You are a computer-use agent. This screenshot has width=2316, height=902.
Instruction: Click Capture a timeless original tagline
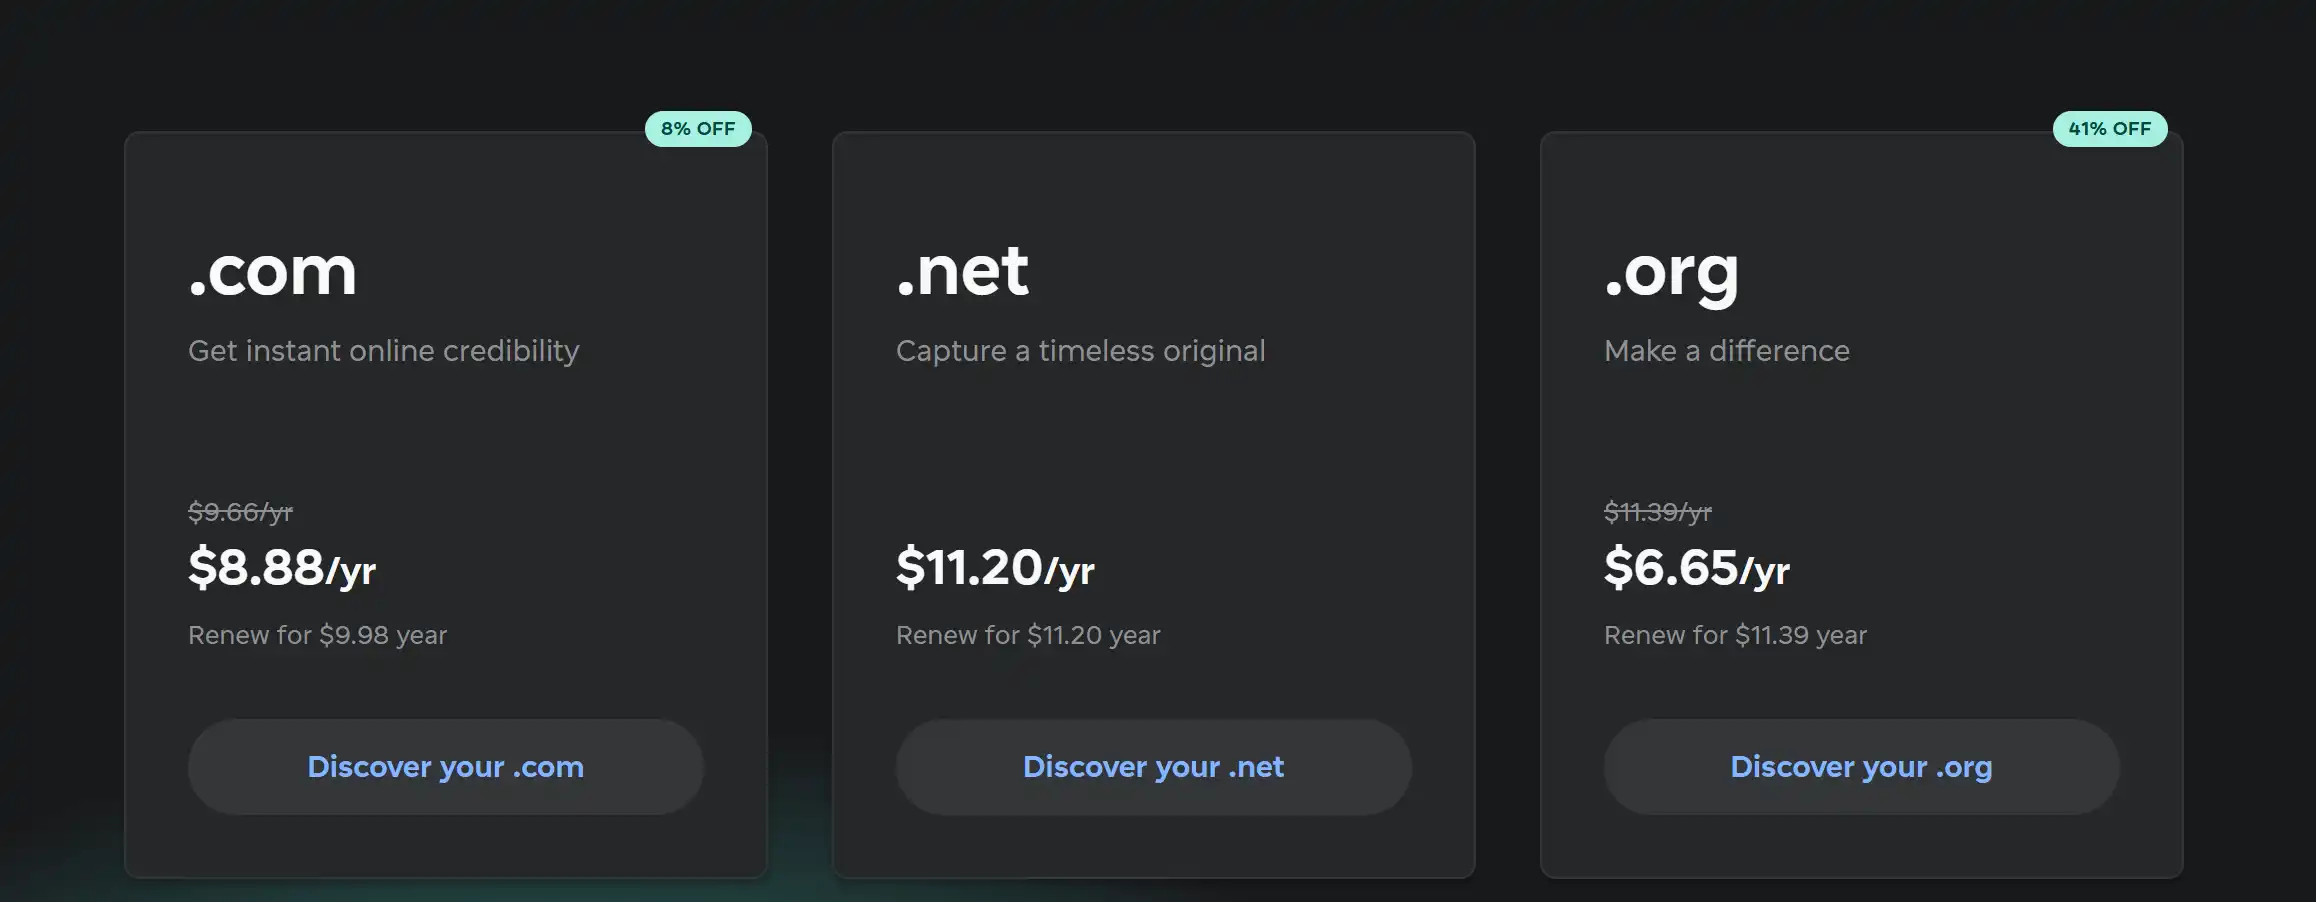coord(1080,352)
